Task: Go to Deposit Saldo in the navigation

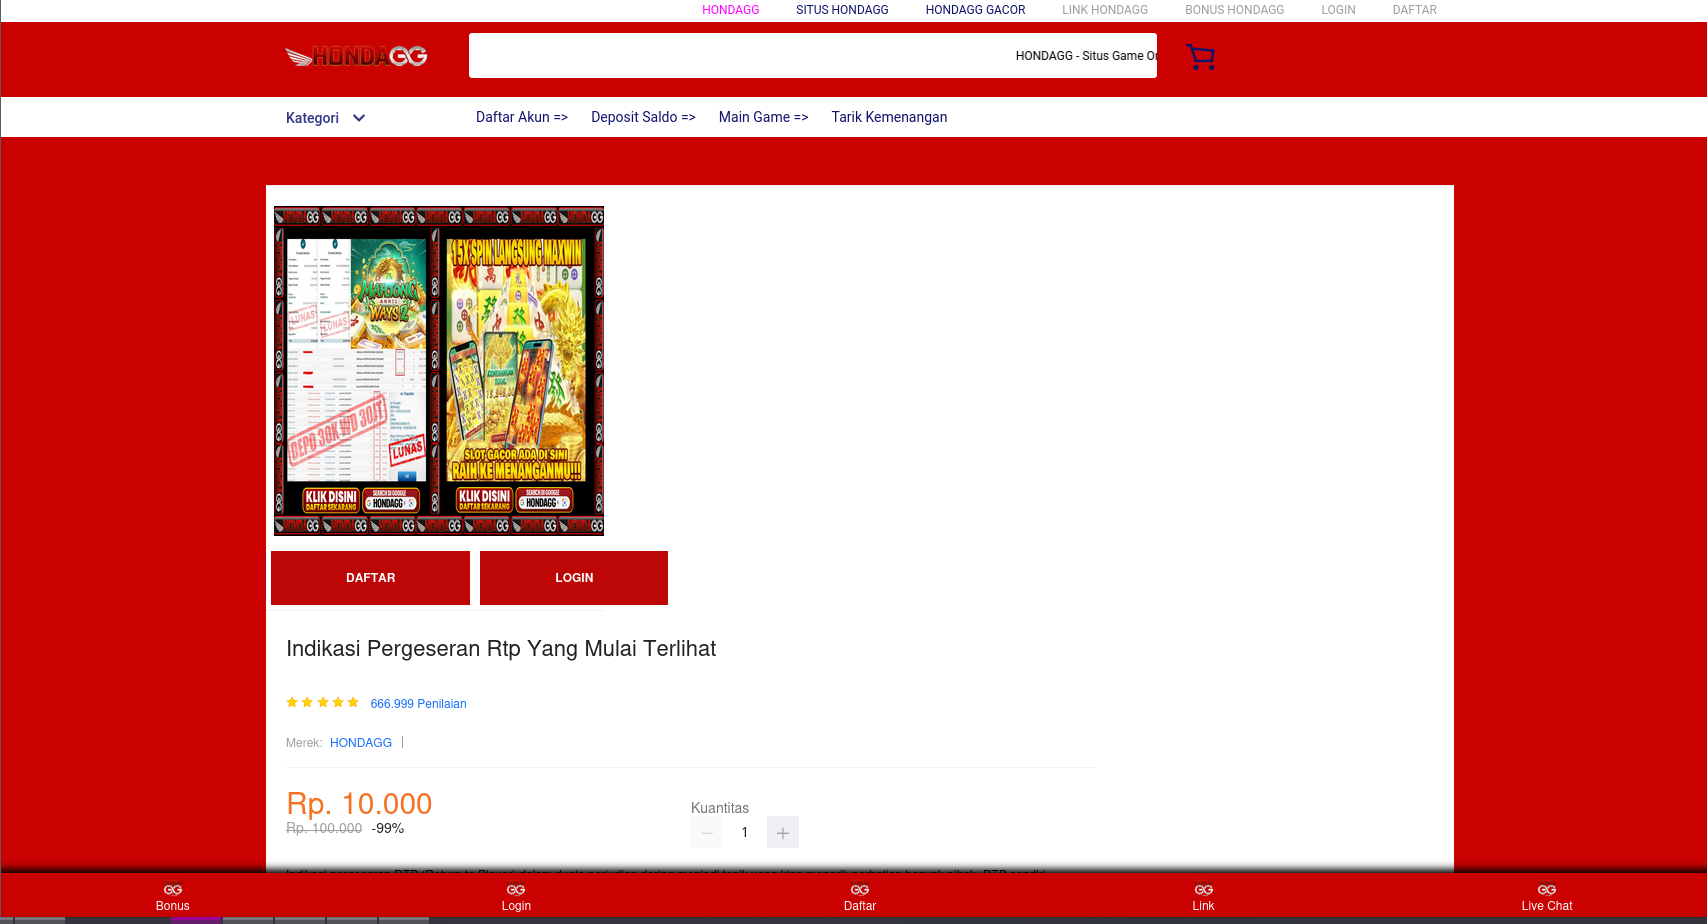Action: click(x=643, y=117)
